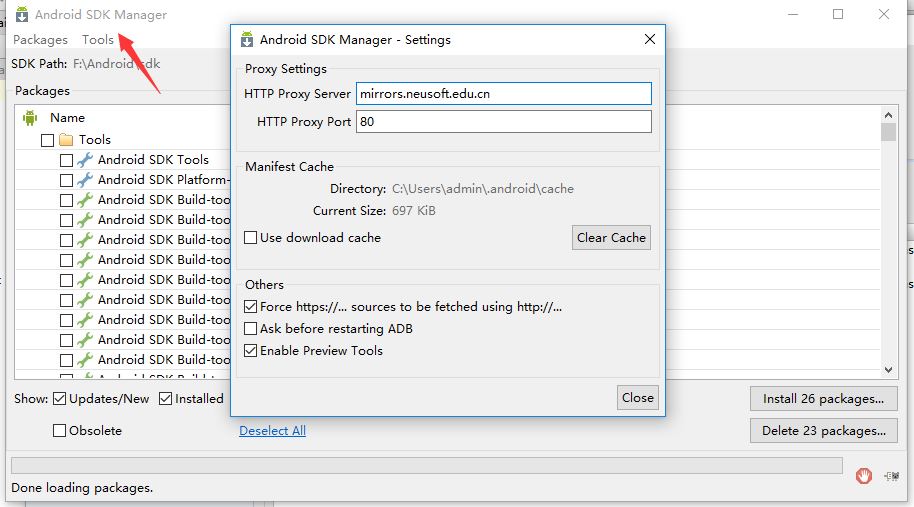Click the HTTP Proxy Server field

click(x=504, y=94)
